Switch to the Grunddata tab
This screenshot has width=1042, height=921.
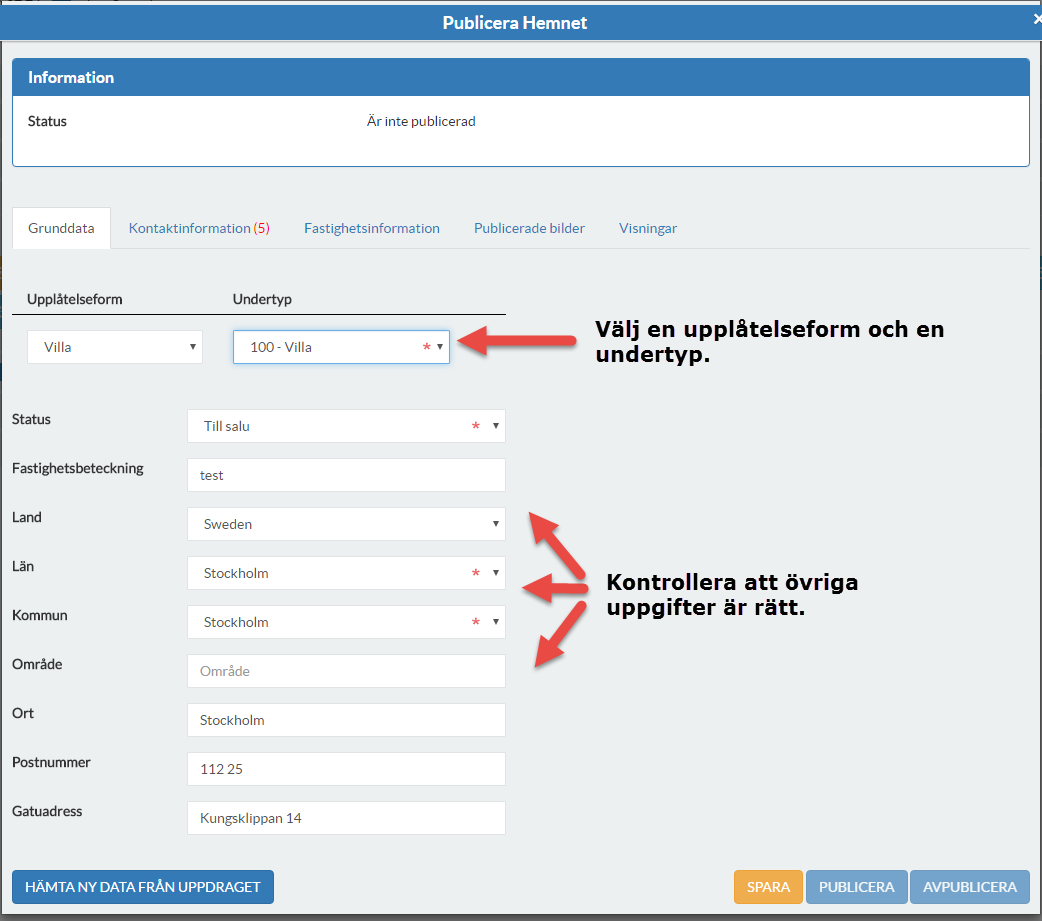pos(61,228)
